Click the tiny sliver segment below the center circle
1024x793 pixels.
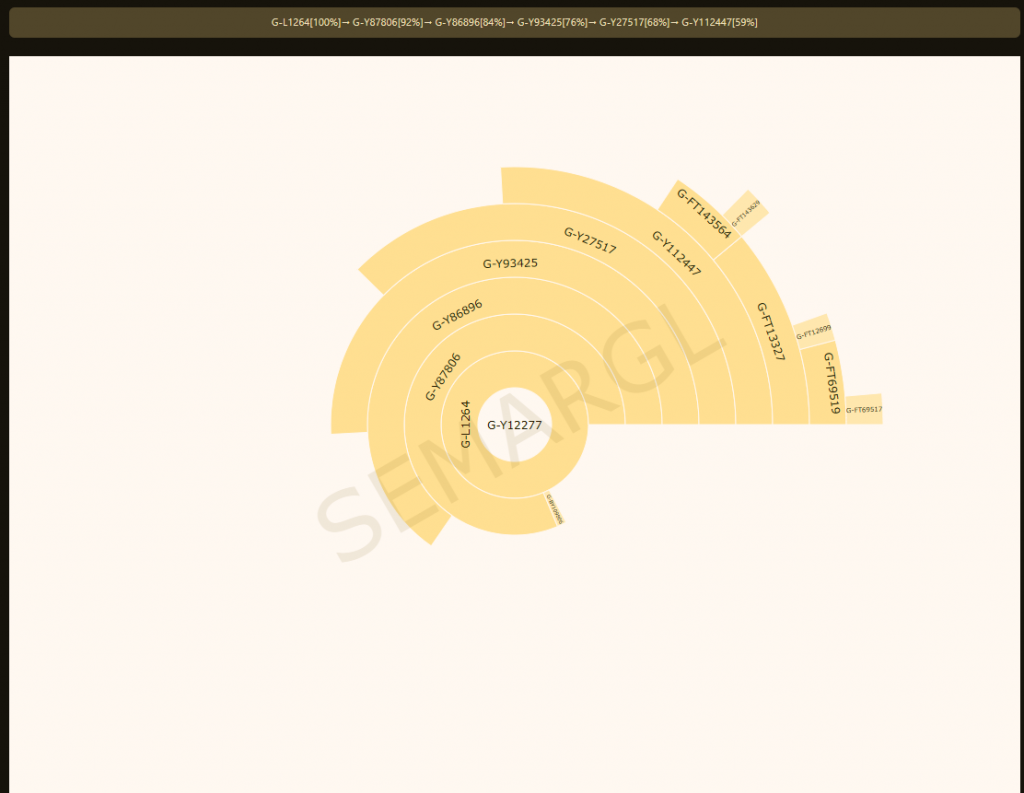(556, 509)
